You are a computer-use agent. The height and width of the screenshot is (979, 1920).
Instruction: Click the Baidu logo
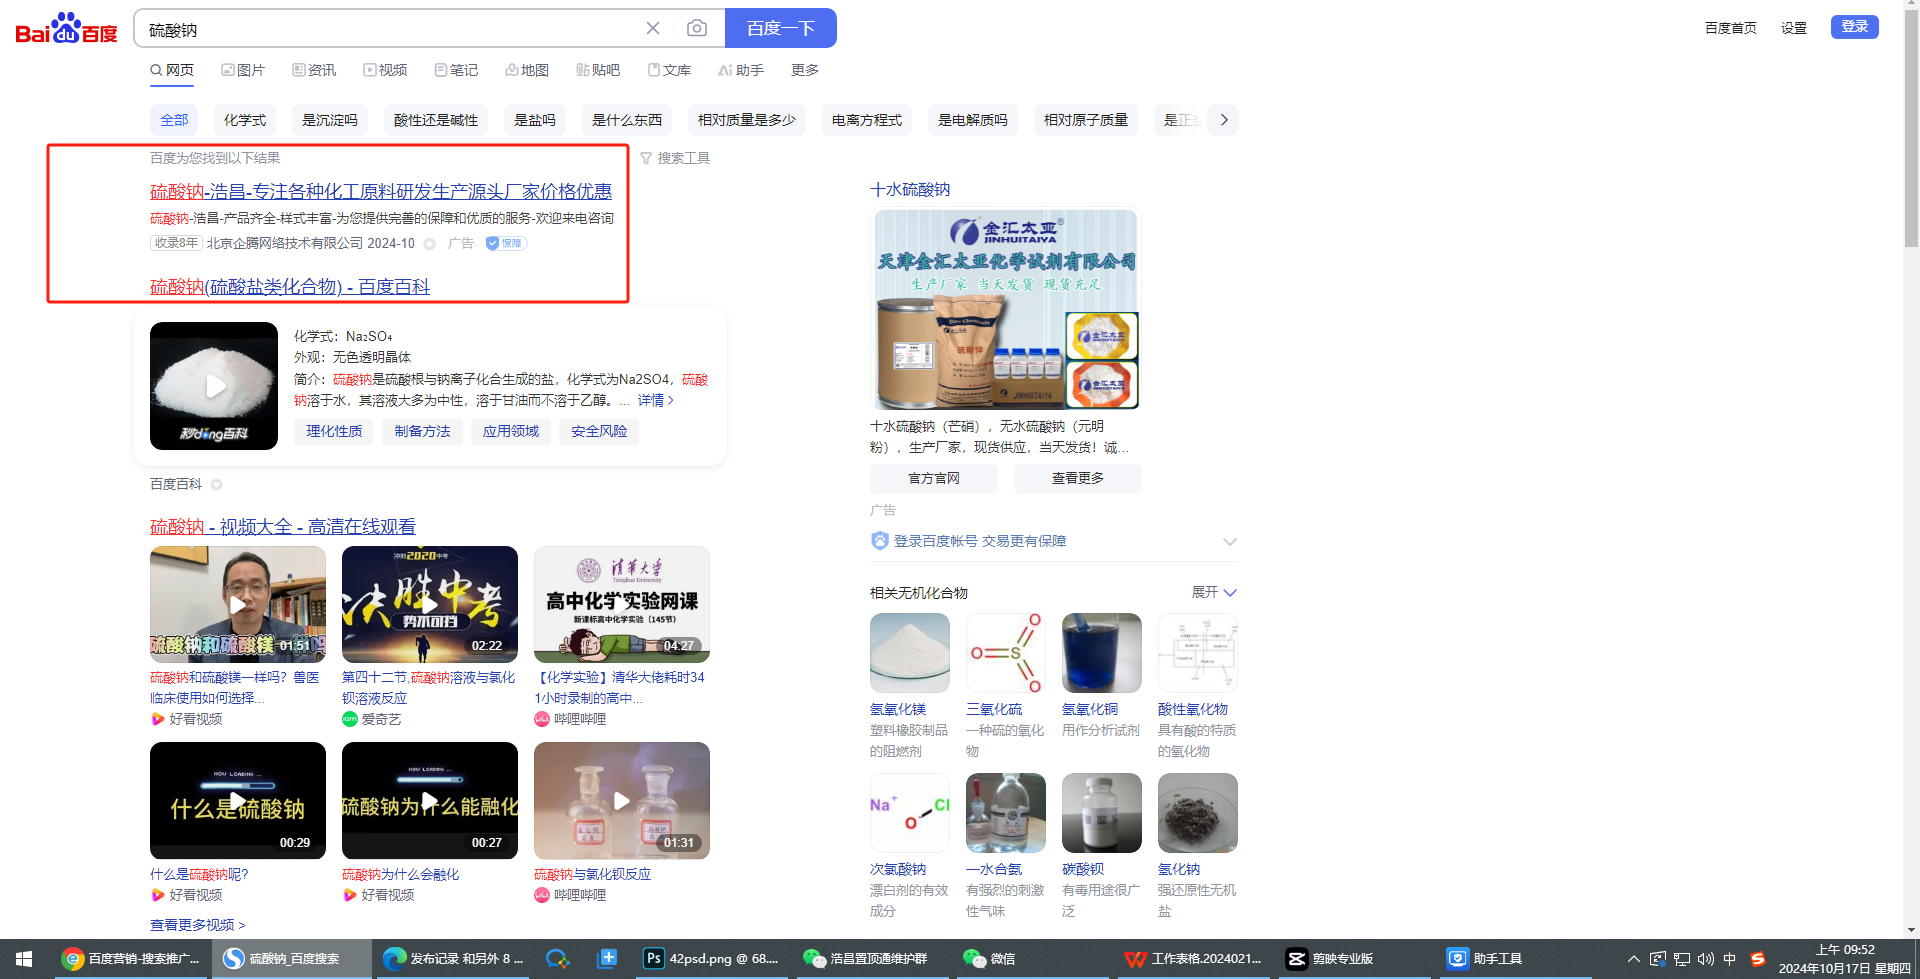66,29
